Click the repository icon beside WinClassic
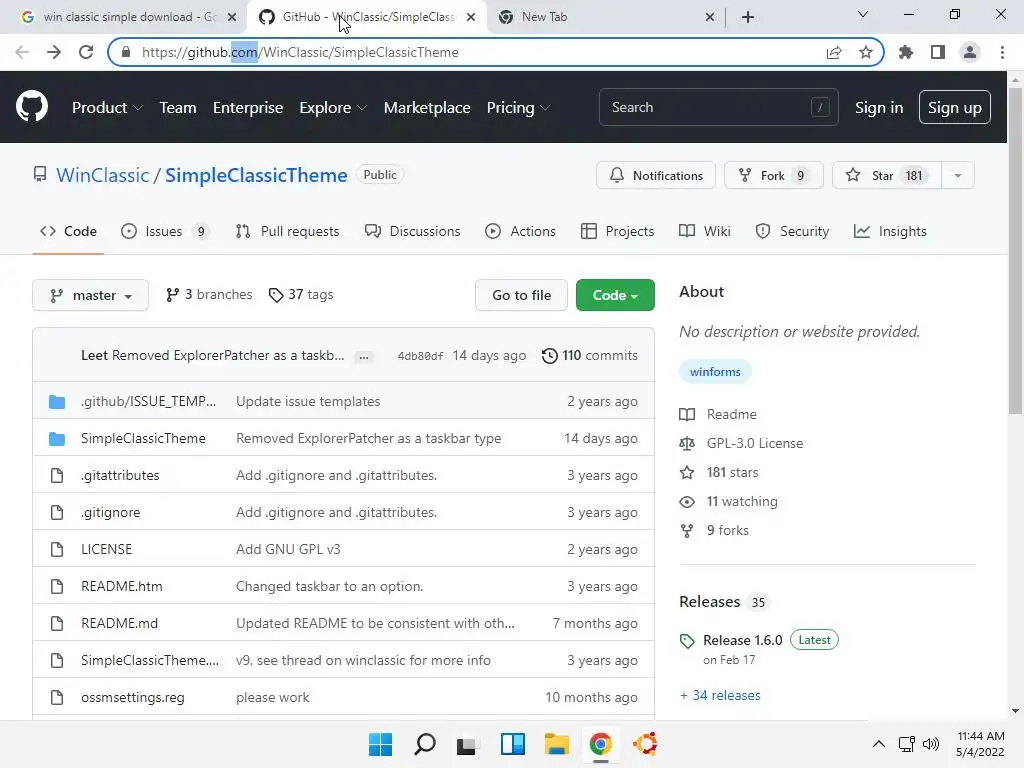The image size is (1024, 768). (x=40, y=174)
